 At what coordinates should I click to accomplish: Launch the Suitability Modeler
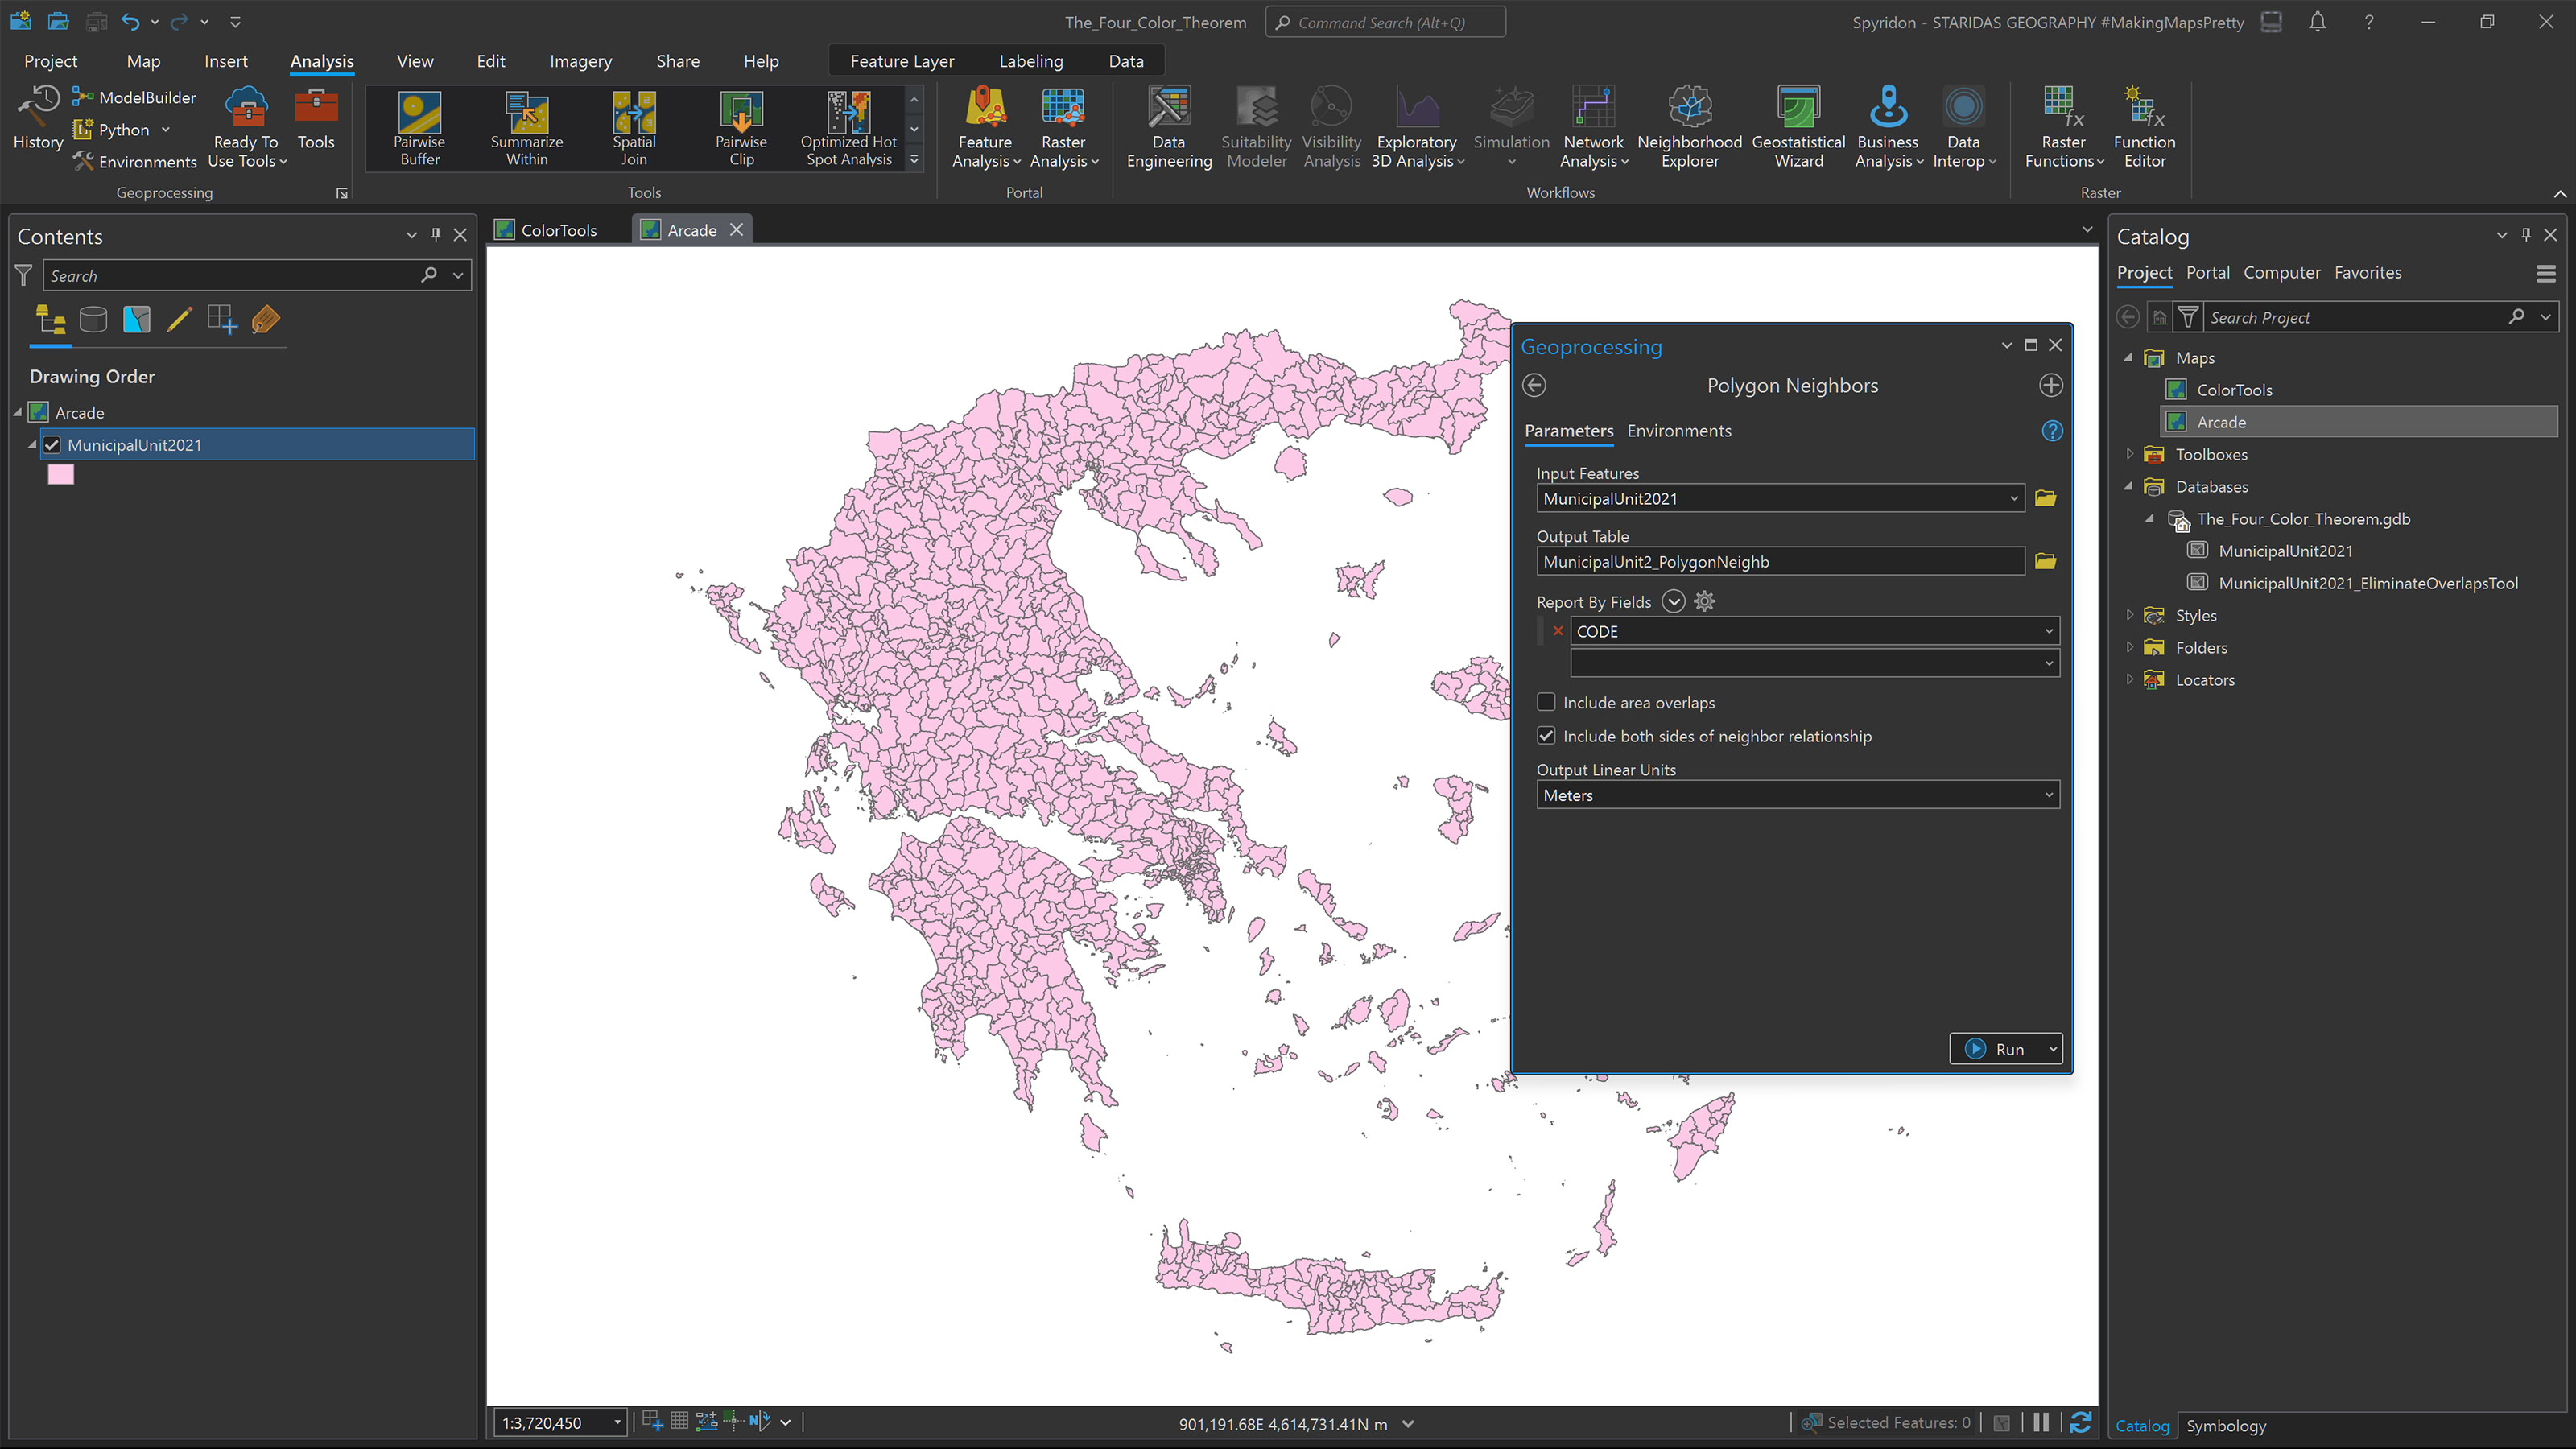pyautogui.click(x=1255, y=127)
